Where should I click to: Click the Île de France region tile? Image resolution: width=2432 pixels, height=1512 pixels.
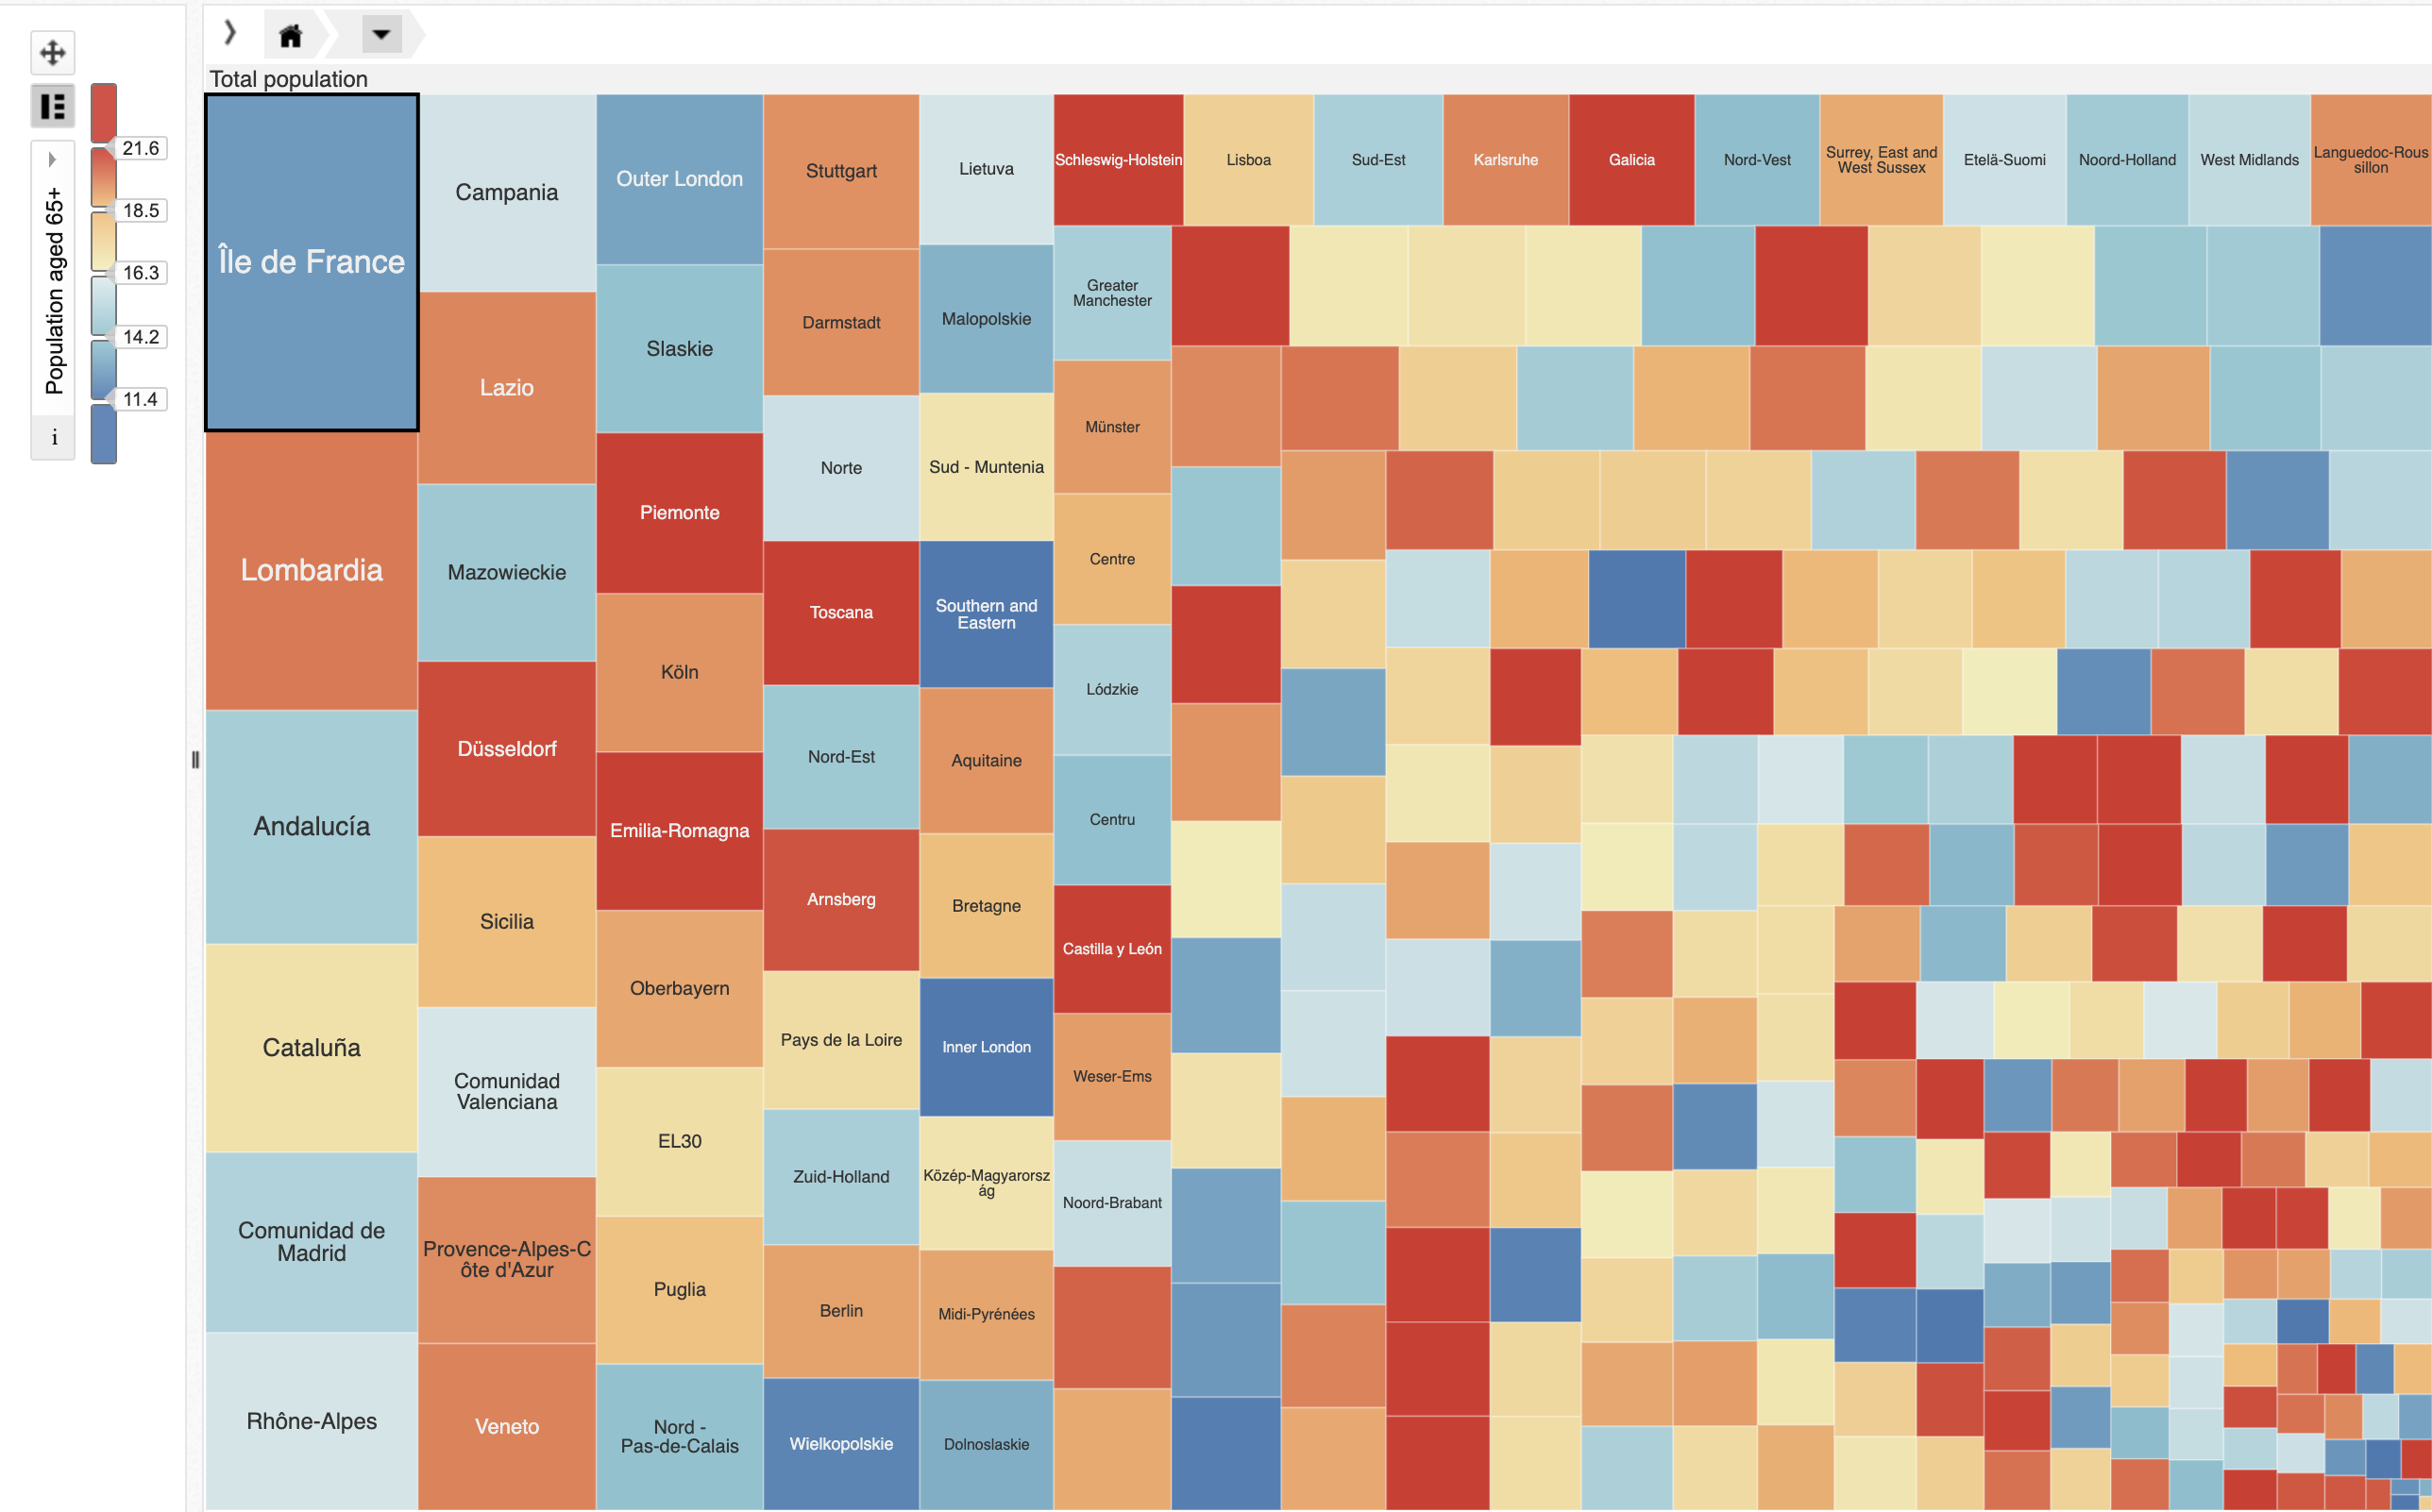[309, 265]
